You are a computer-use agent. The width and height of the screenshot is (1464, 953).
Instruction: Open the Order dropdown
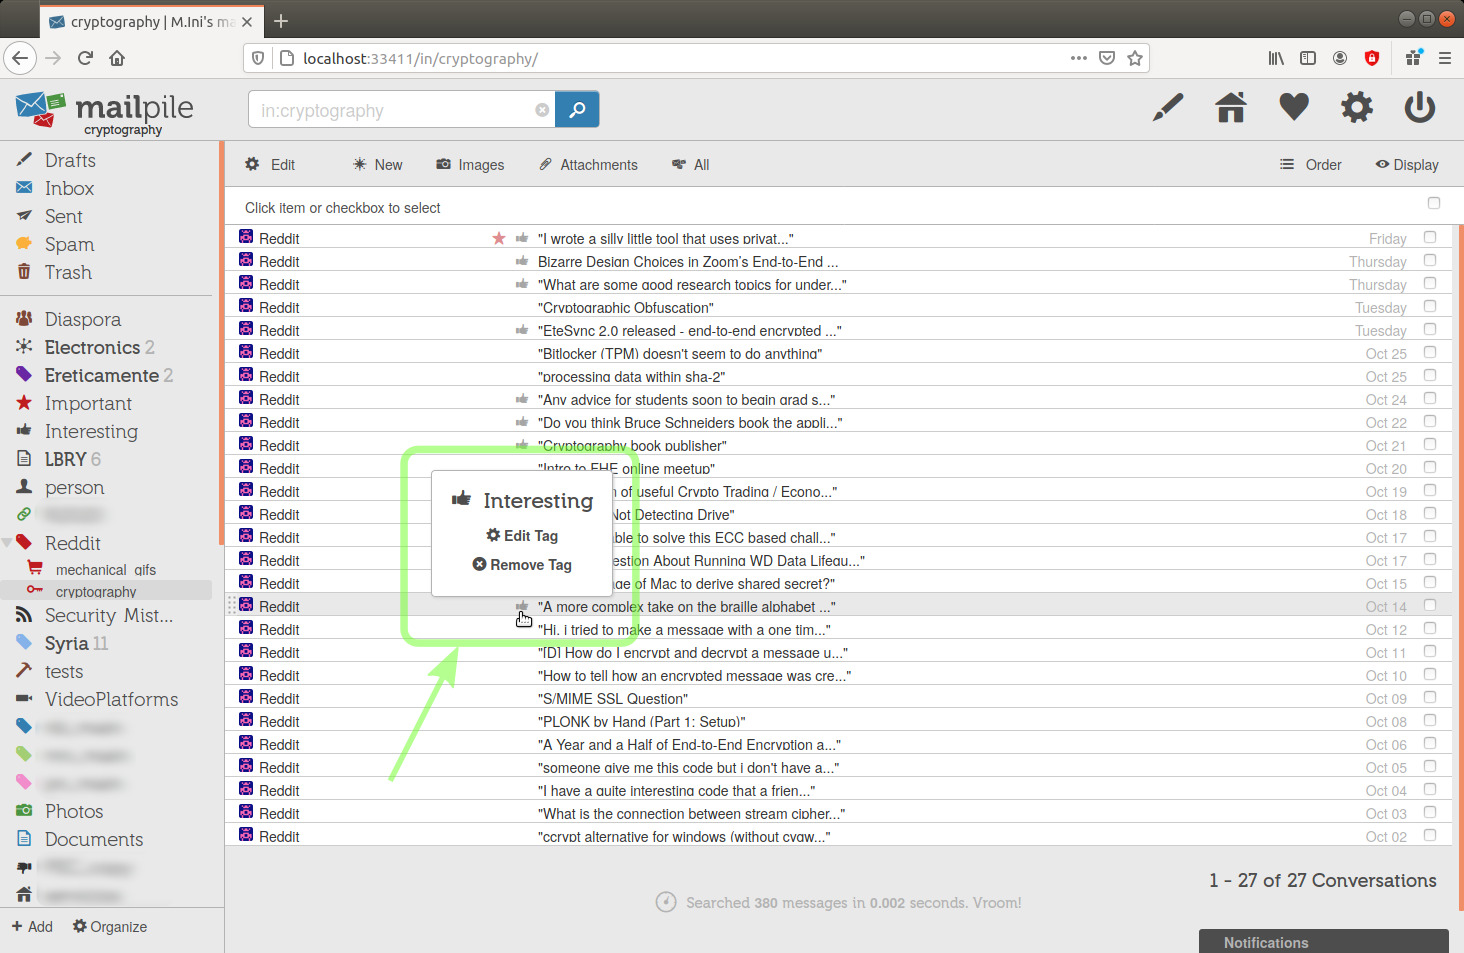[x=1311, y=165]
